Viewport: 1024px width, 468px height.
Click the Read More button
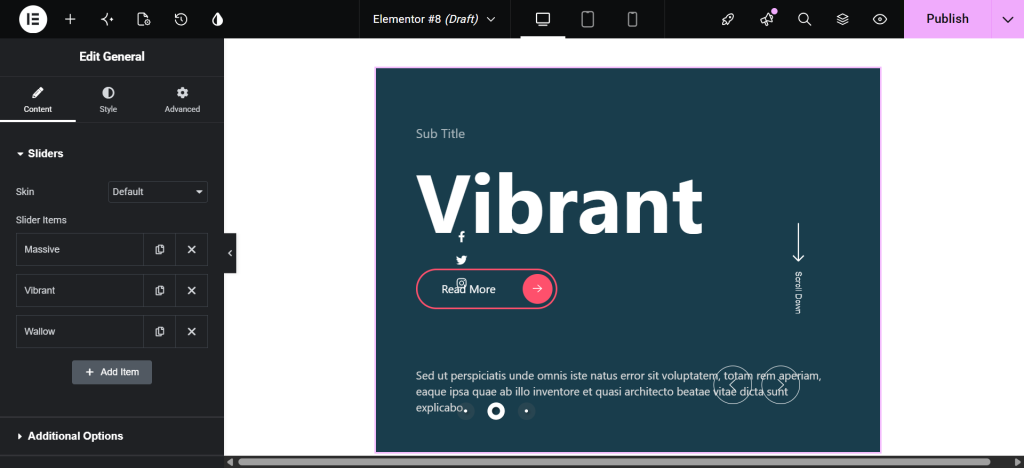[487, 289]
